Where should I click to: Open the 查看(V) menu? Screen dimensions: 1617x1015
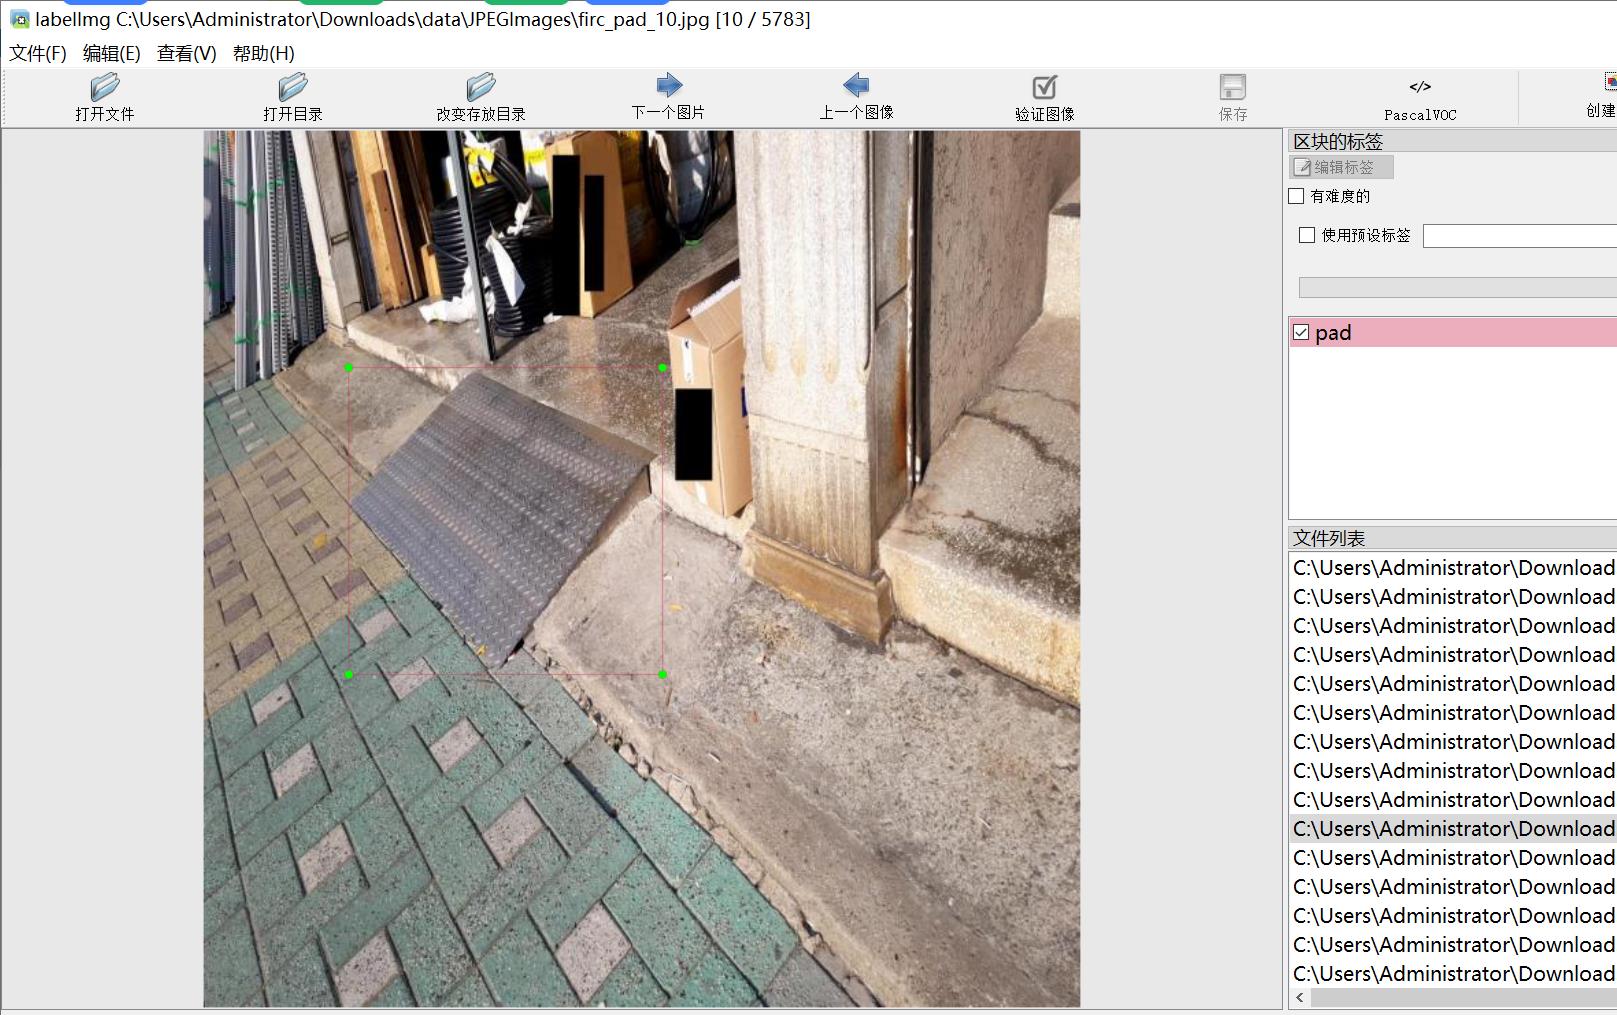tap(187, 53)
